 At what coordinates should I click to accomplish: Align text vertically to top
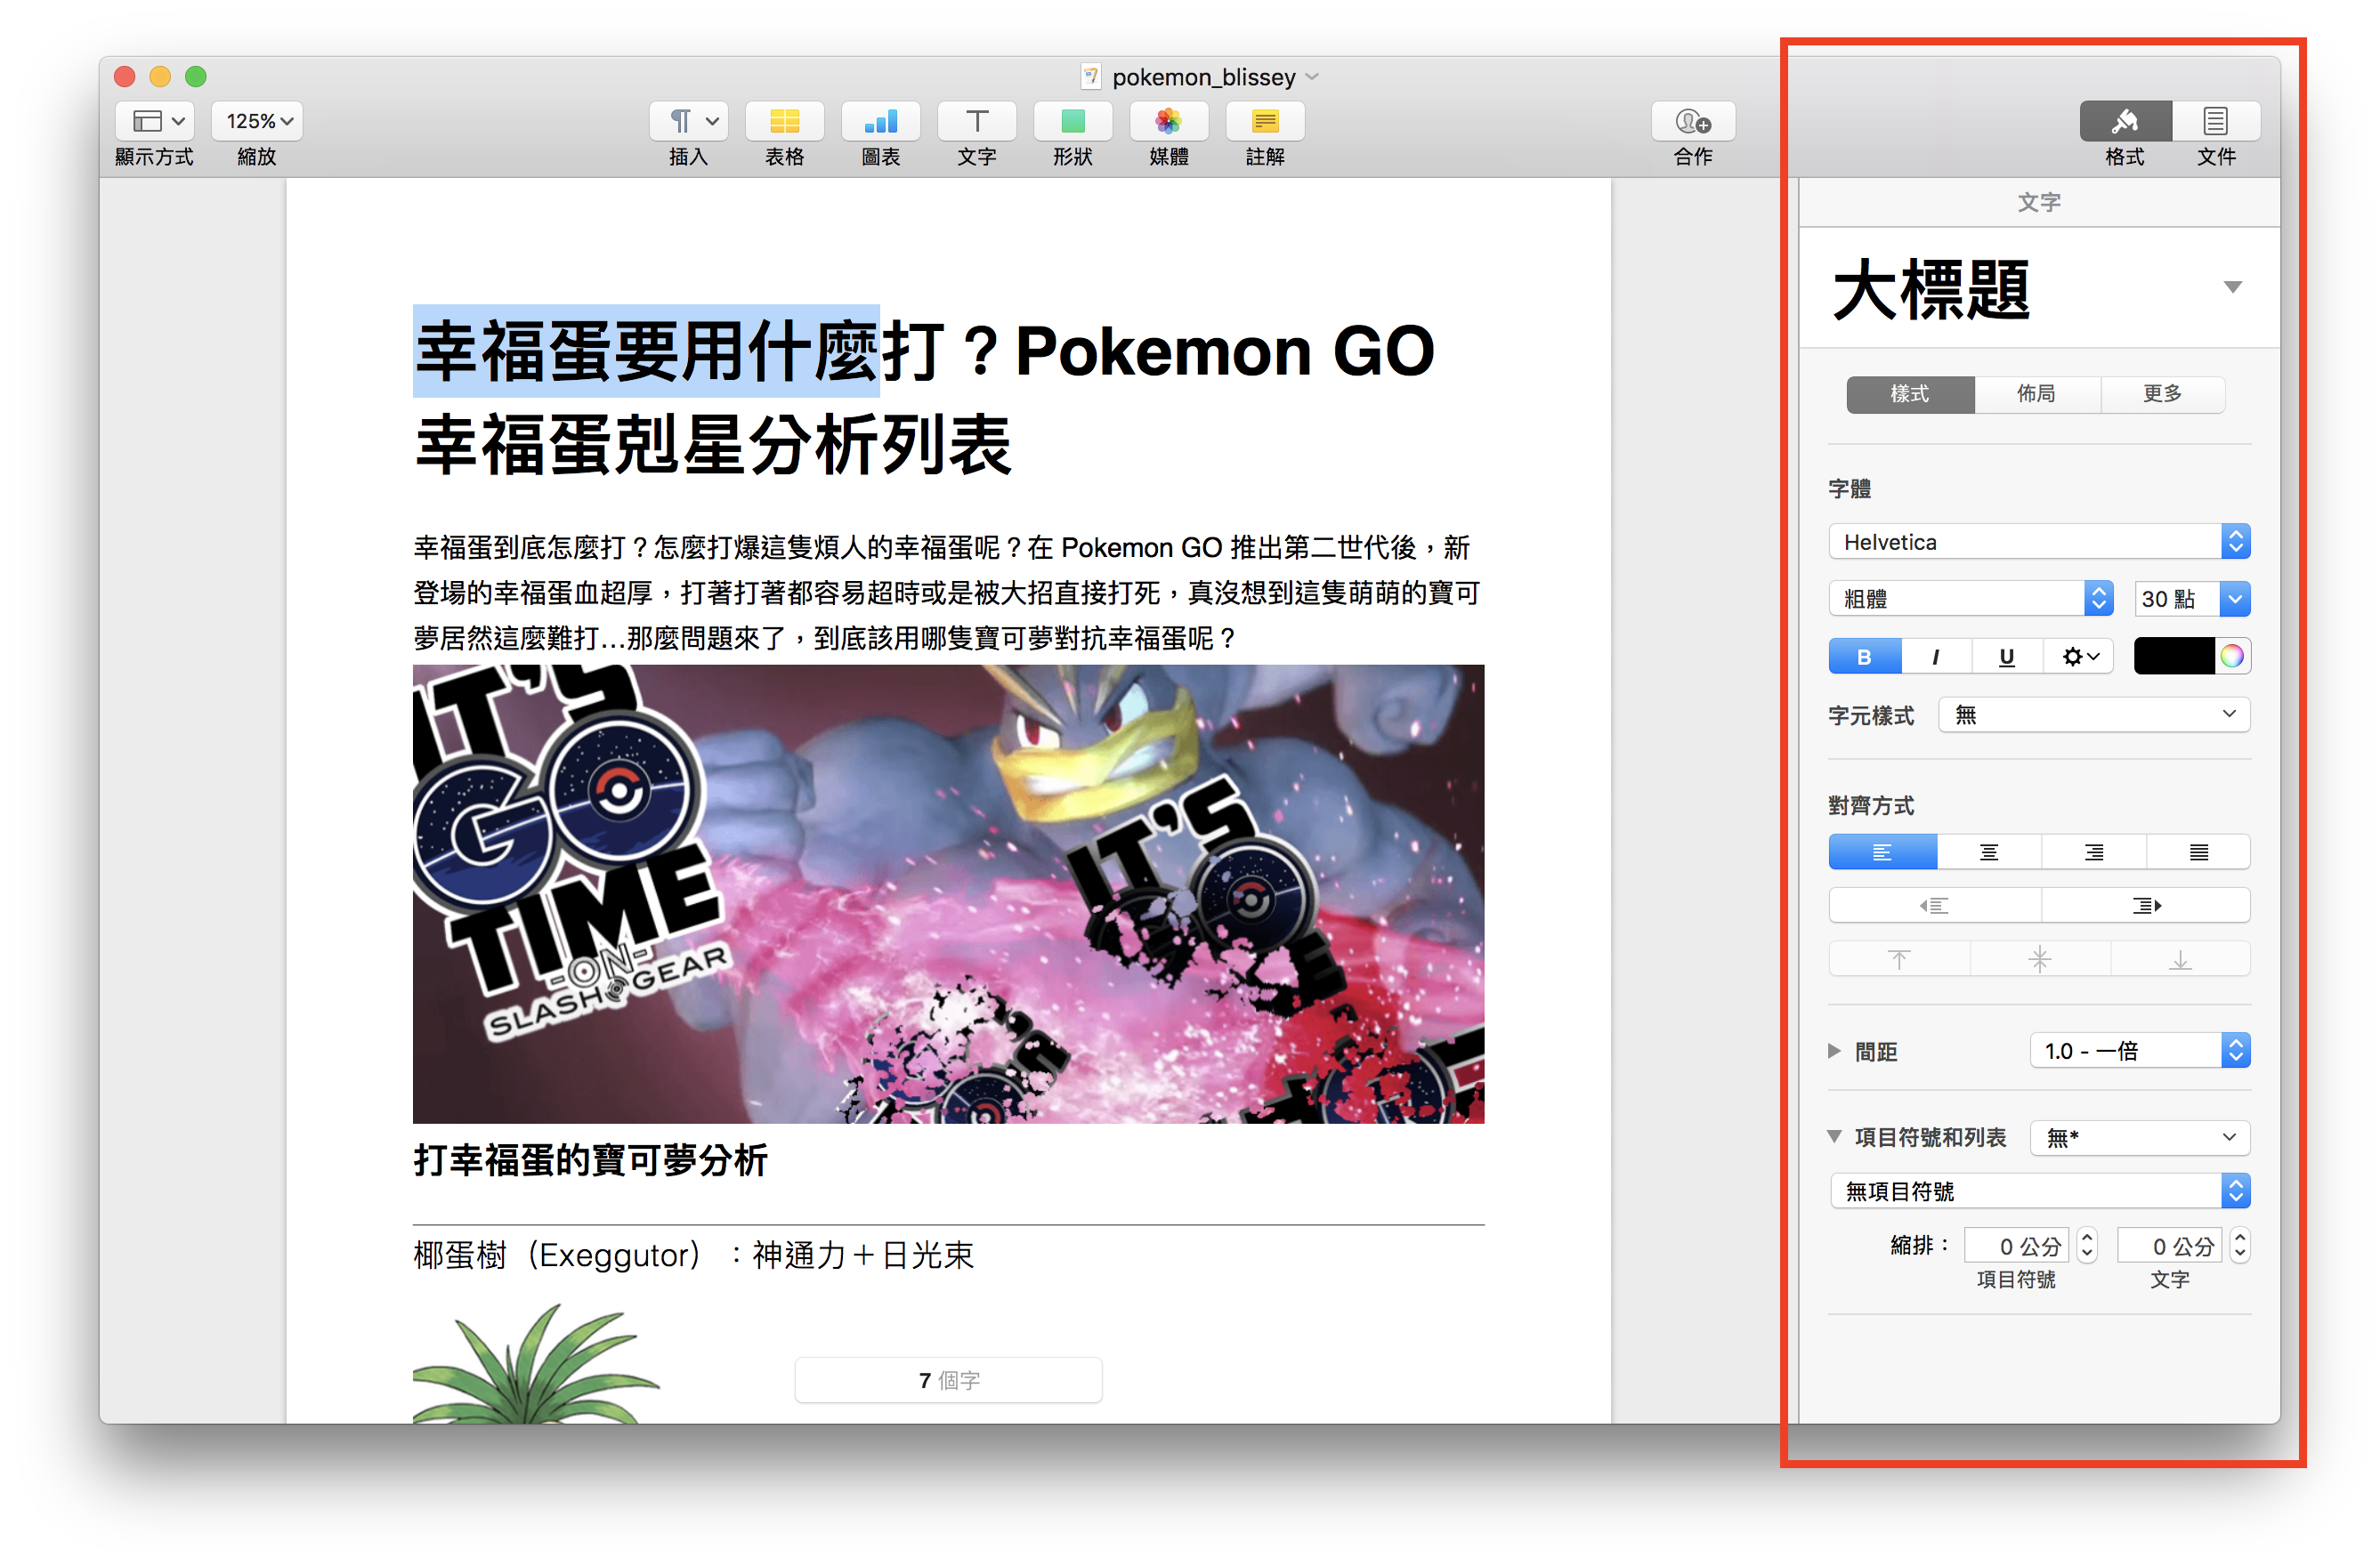tap(1899, 960)
